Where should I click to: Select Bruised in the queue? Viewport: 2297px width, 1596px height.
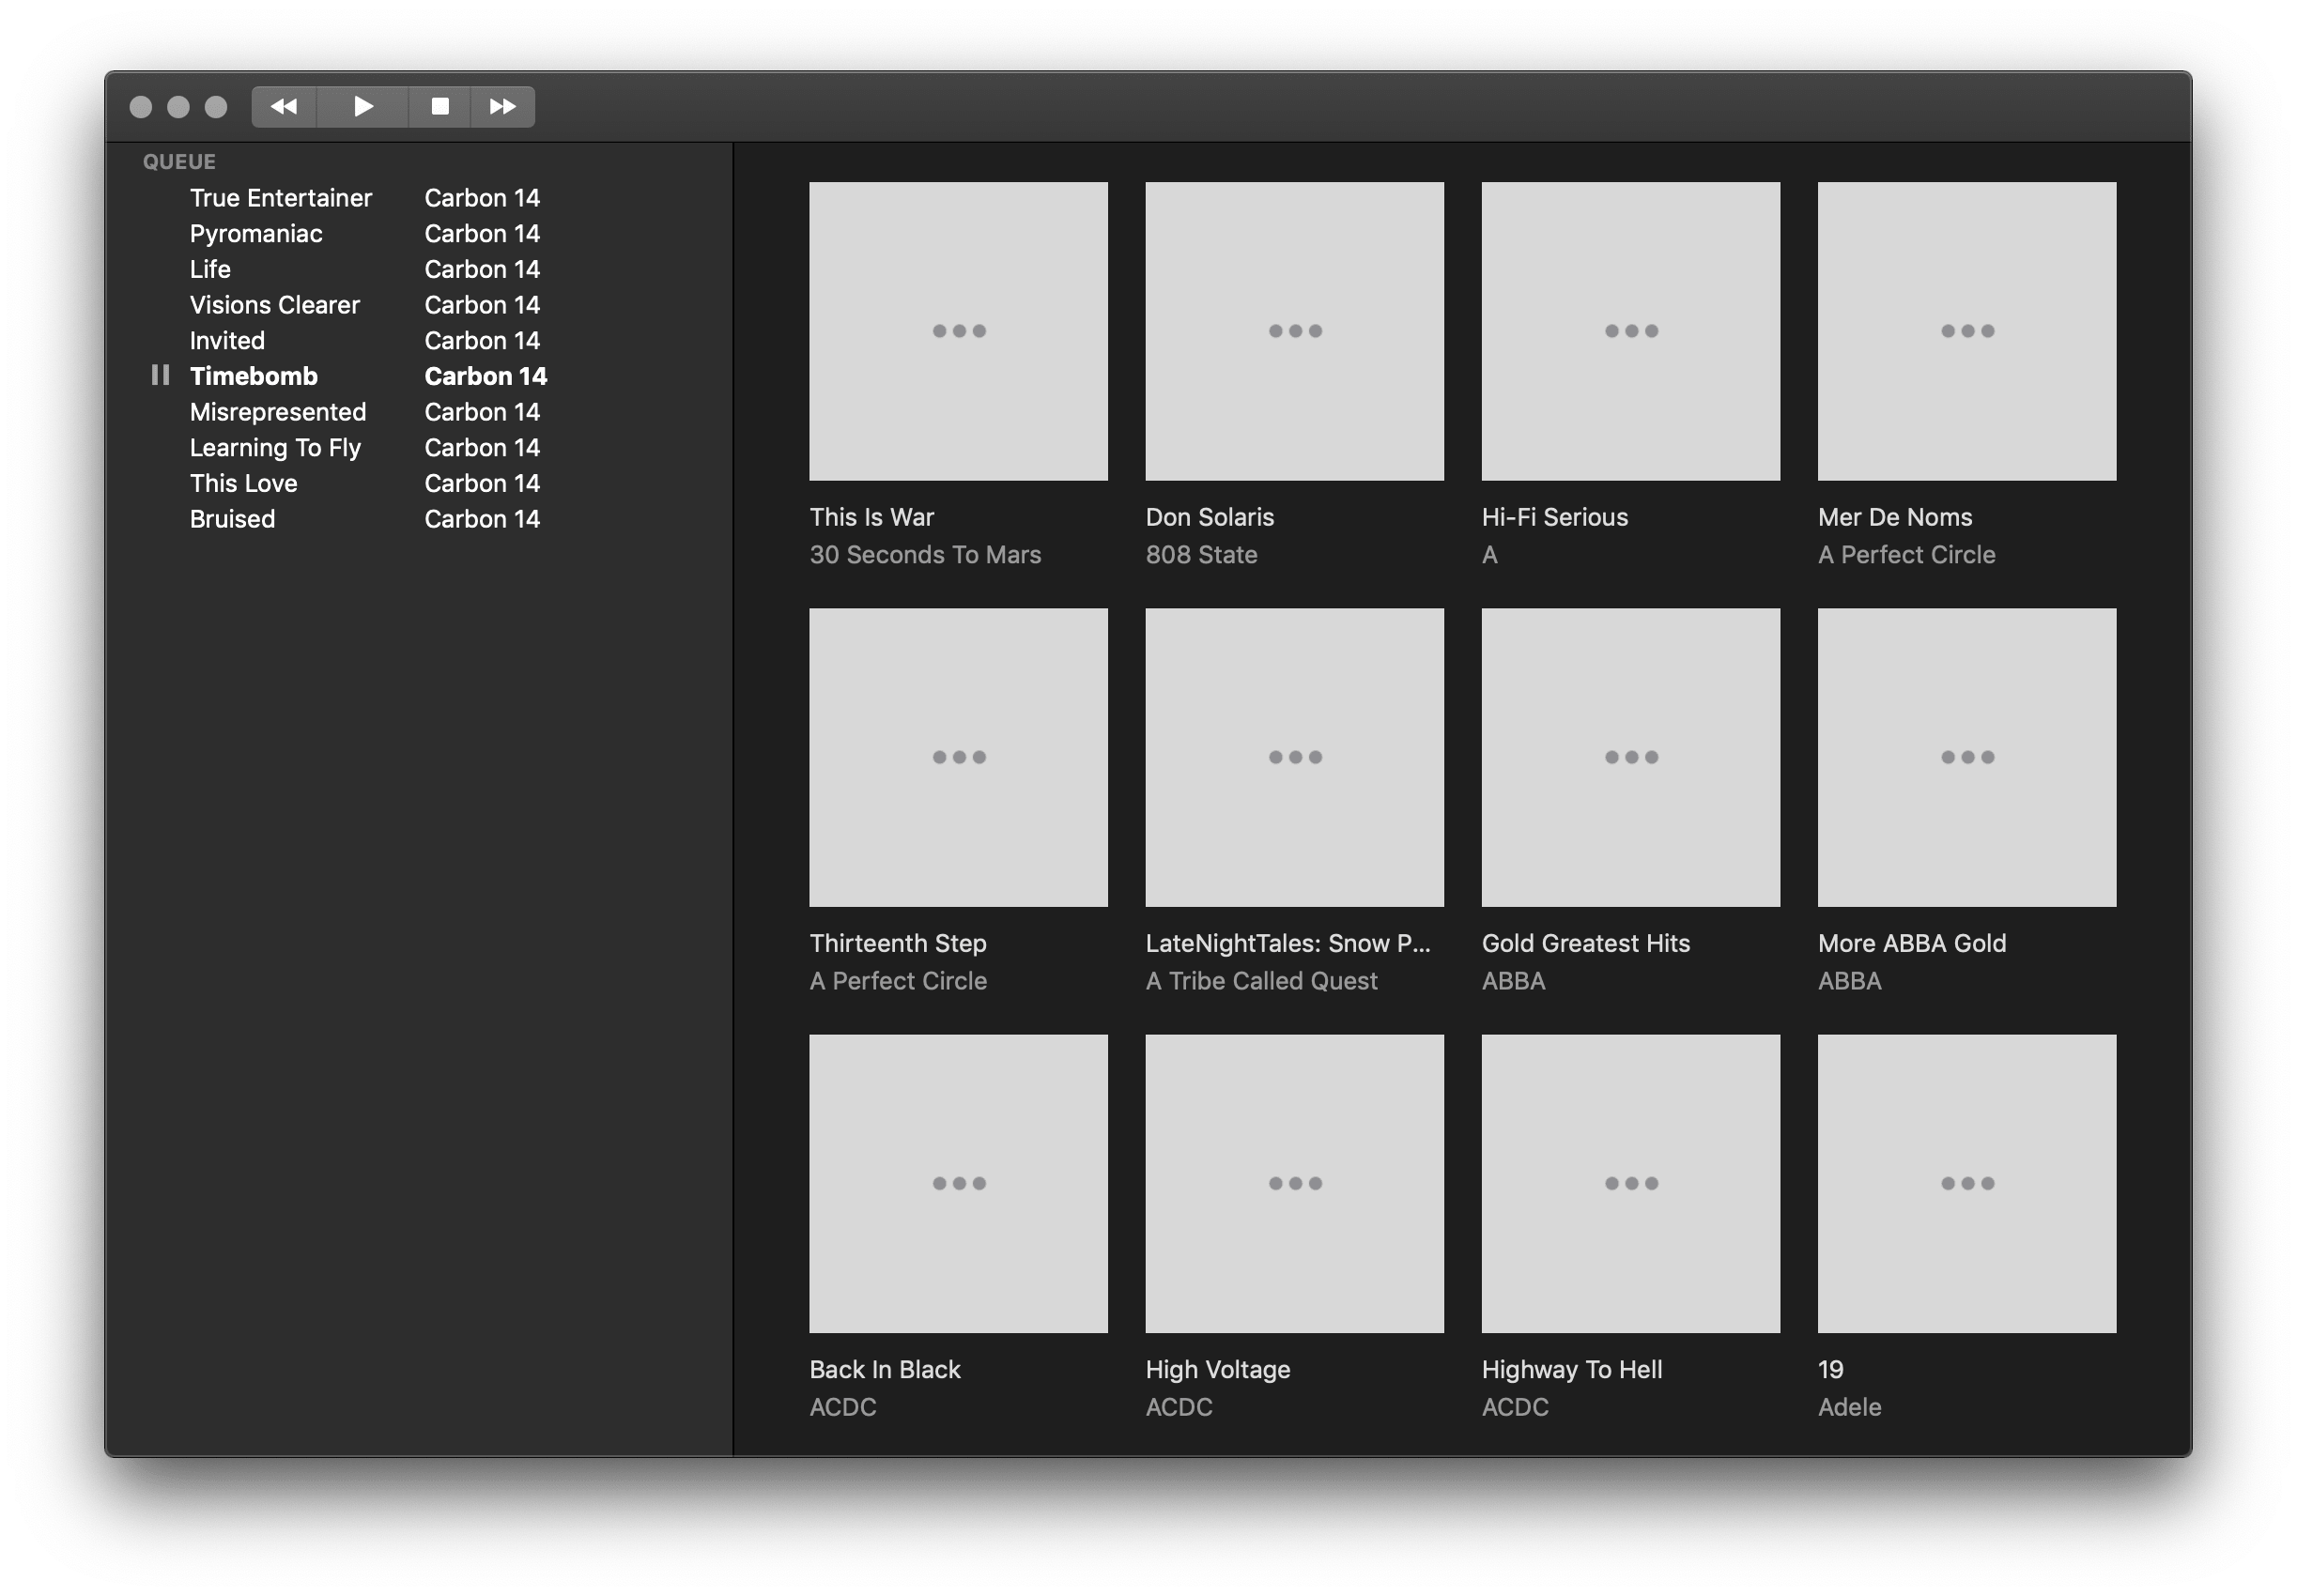(x=232, y=518)
